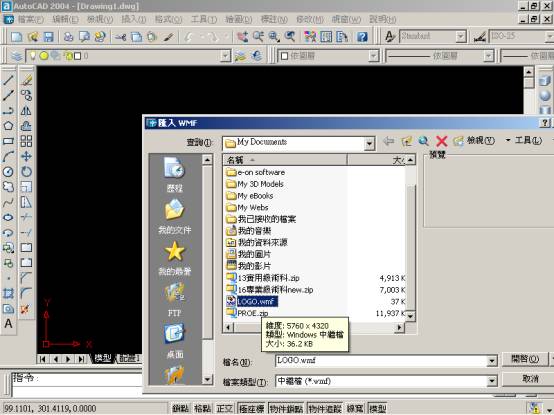This screenshot has height=415, width=554.
Task: Click the Create New Folder icon in dialog
Action: point(458,141)
